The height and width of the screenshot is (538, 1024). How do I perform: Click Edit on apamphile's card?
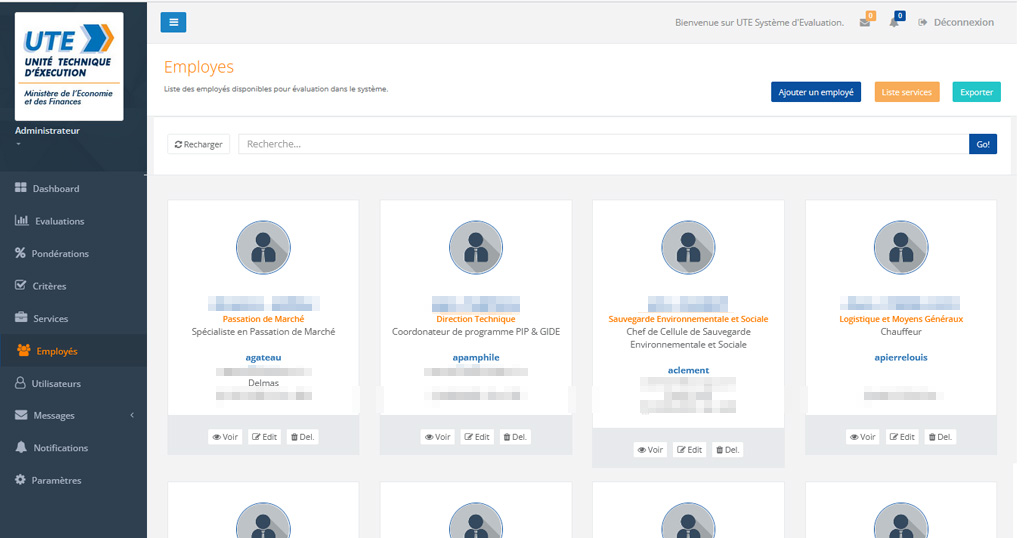point(477,437)
